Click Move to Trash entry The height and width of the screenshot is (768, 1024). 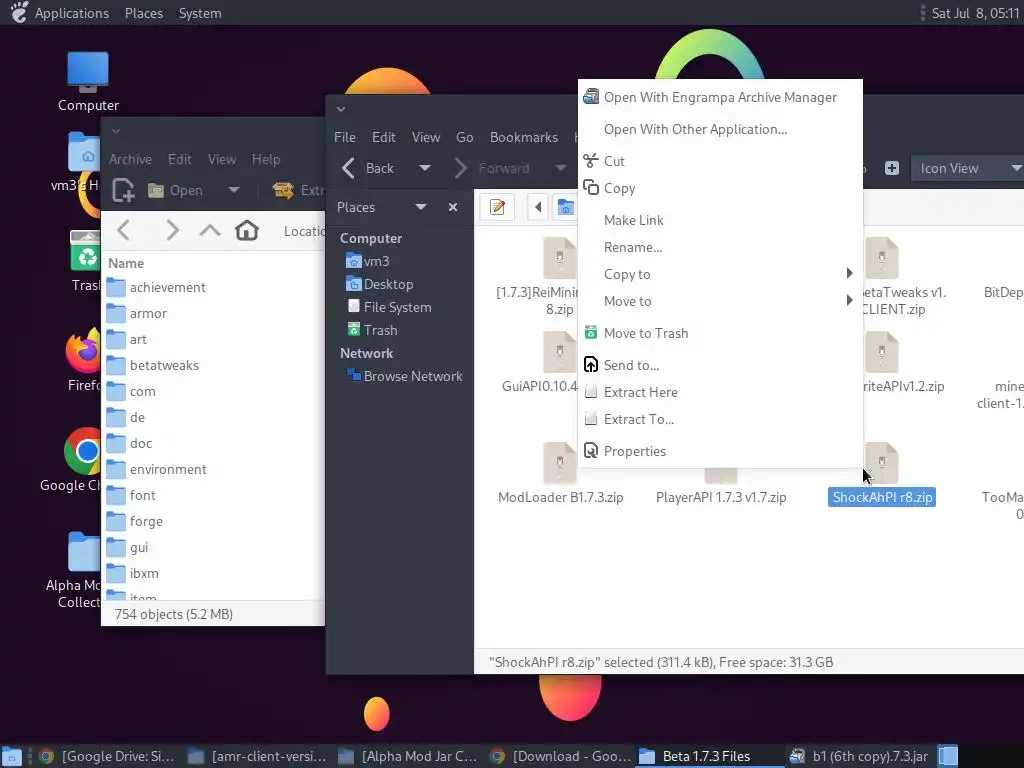pyautogui.click(x=720, y=333)
